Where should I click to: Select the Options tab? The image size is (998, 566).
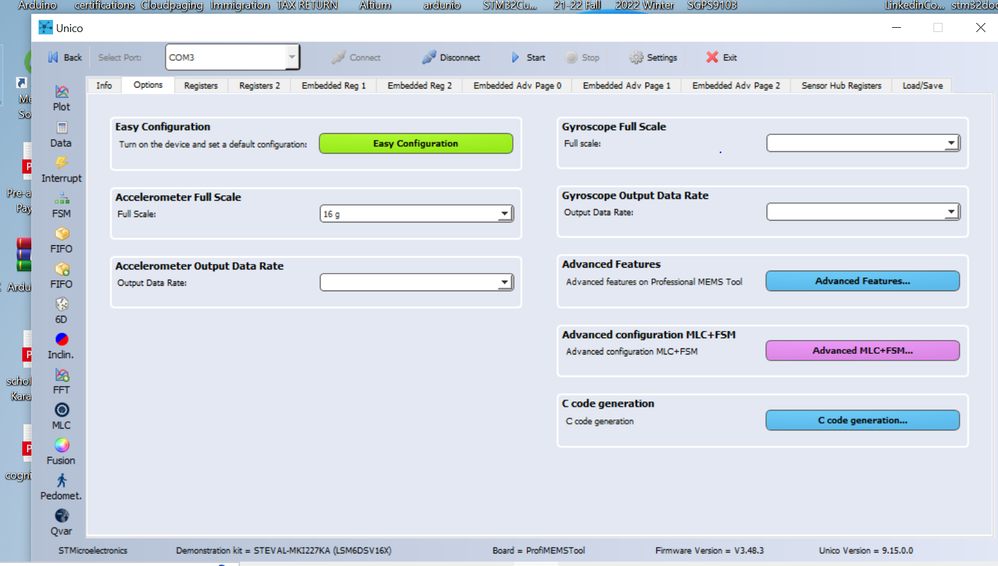[x=148, y=85]
